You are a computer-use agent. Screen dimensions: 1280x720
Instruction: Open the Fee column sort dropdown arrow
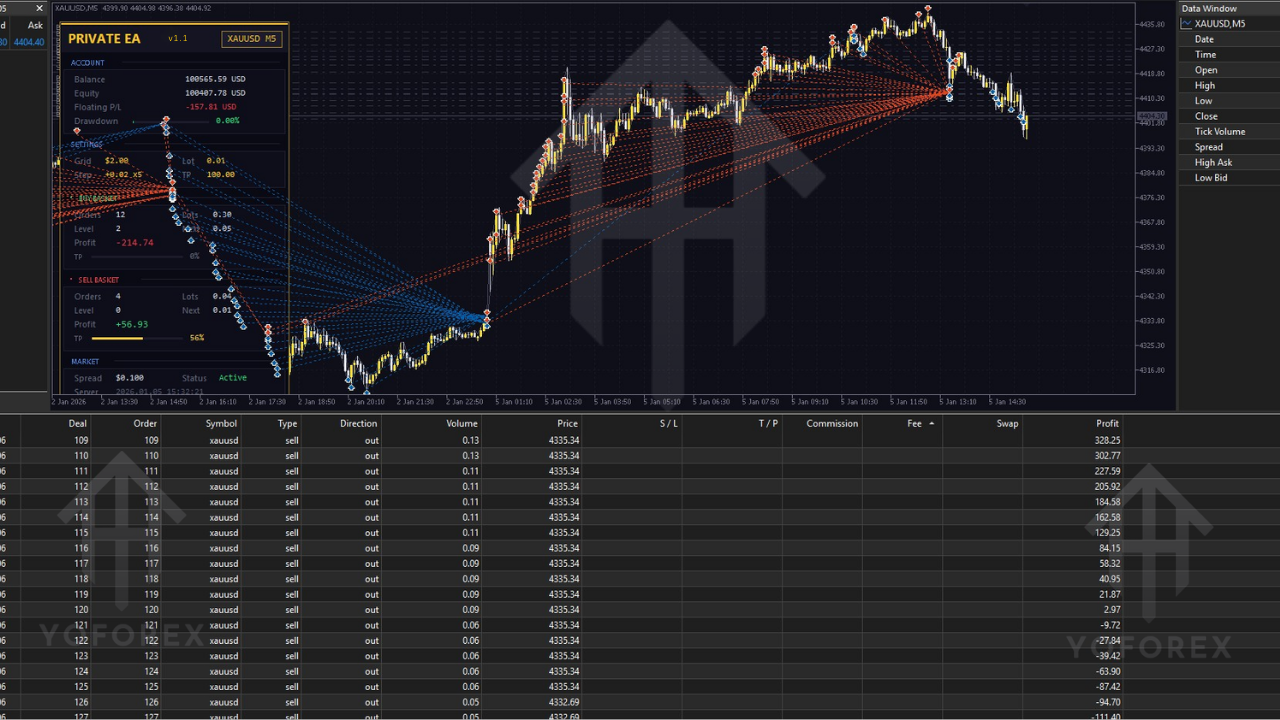click(x=930, y=423)
